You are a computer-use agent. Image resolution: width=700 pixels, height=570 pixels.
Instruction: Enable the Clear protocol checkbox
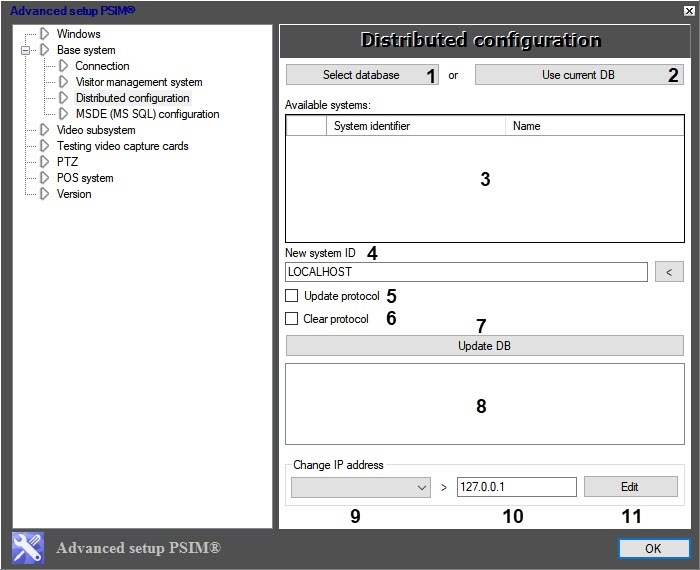tap(292, 319)
